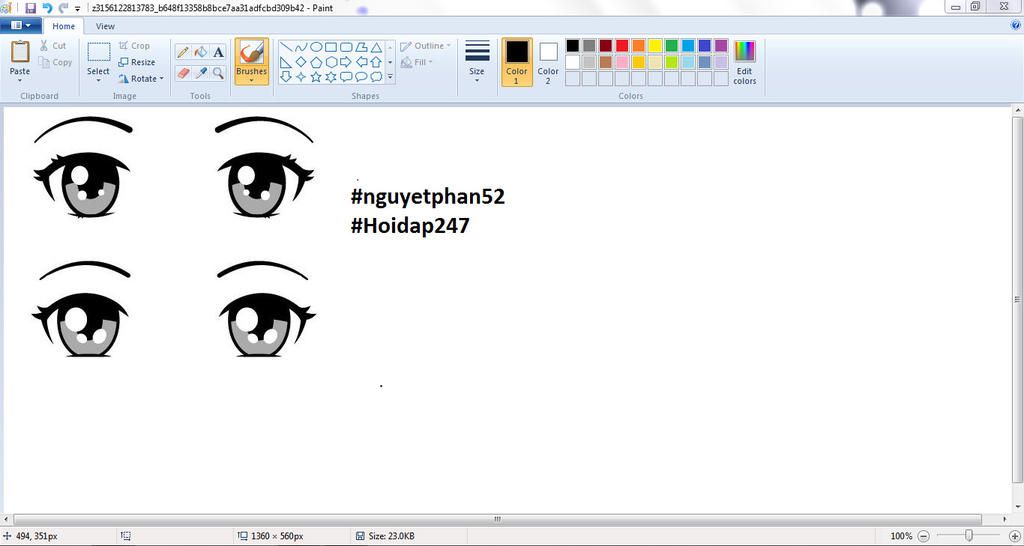Click the Brushes tool icon

coord(251,52)
